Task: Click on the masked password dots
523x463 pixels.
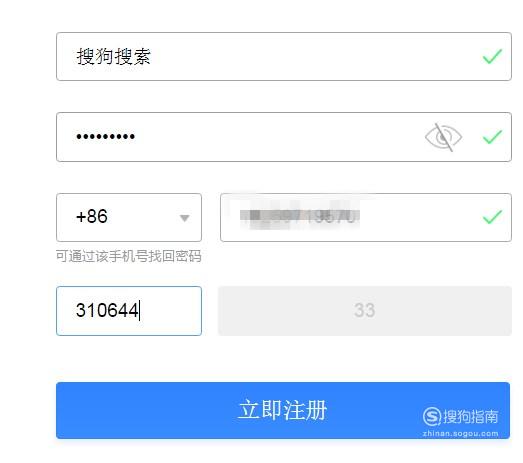Action: [105, 136]
